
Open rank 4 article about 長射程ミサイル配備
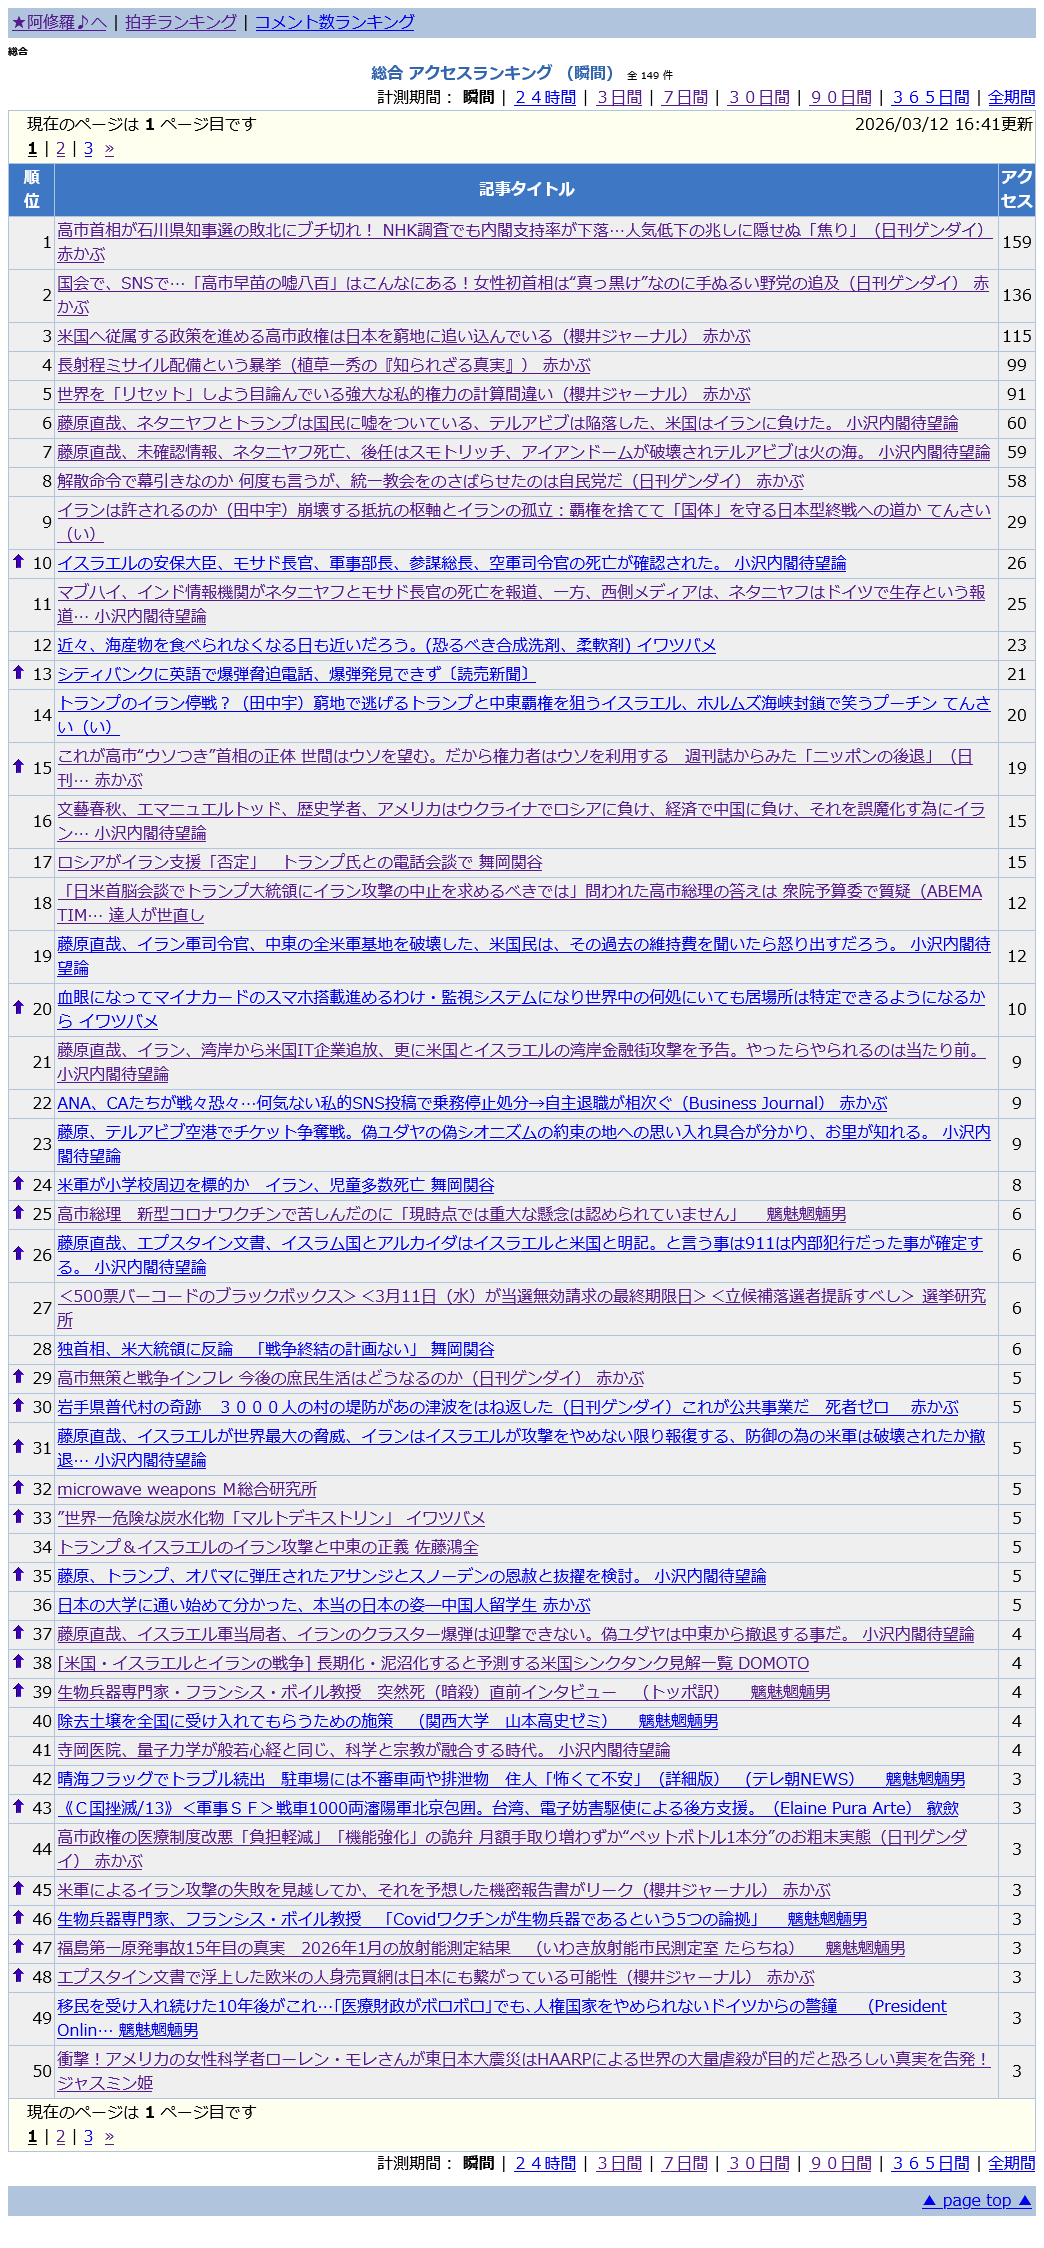pyautogui.click(x=323, y=365)
